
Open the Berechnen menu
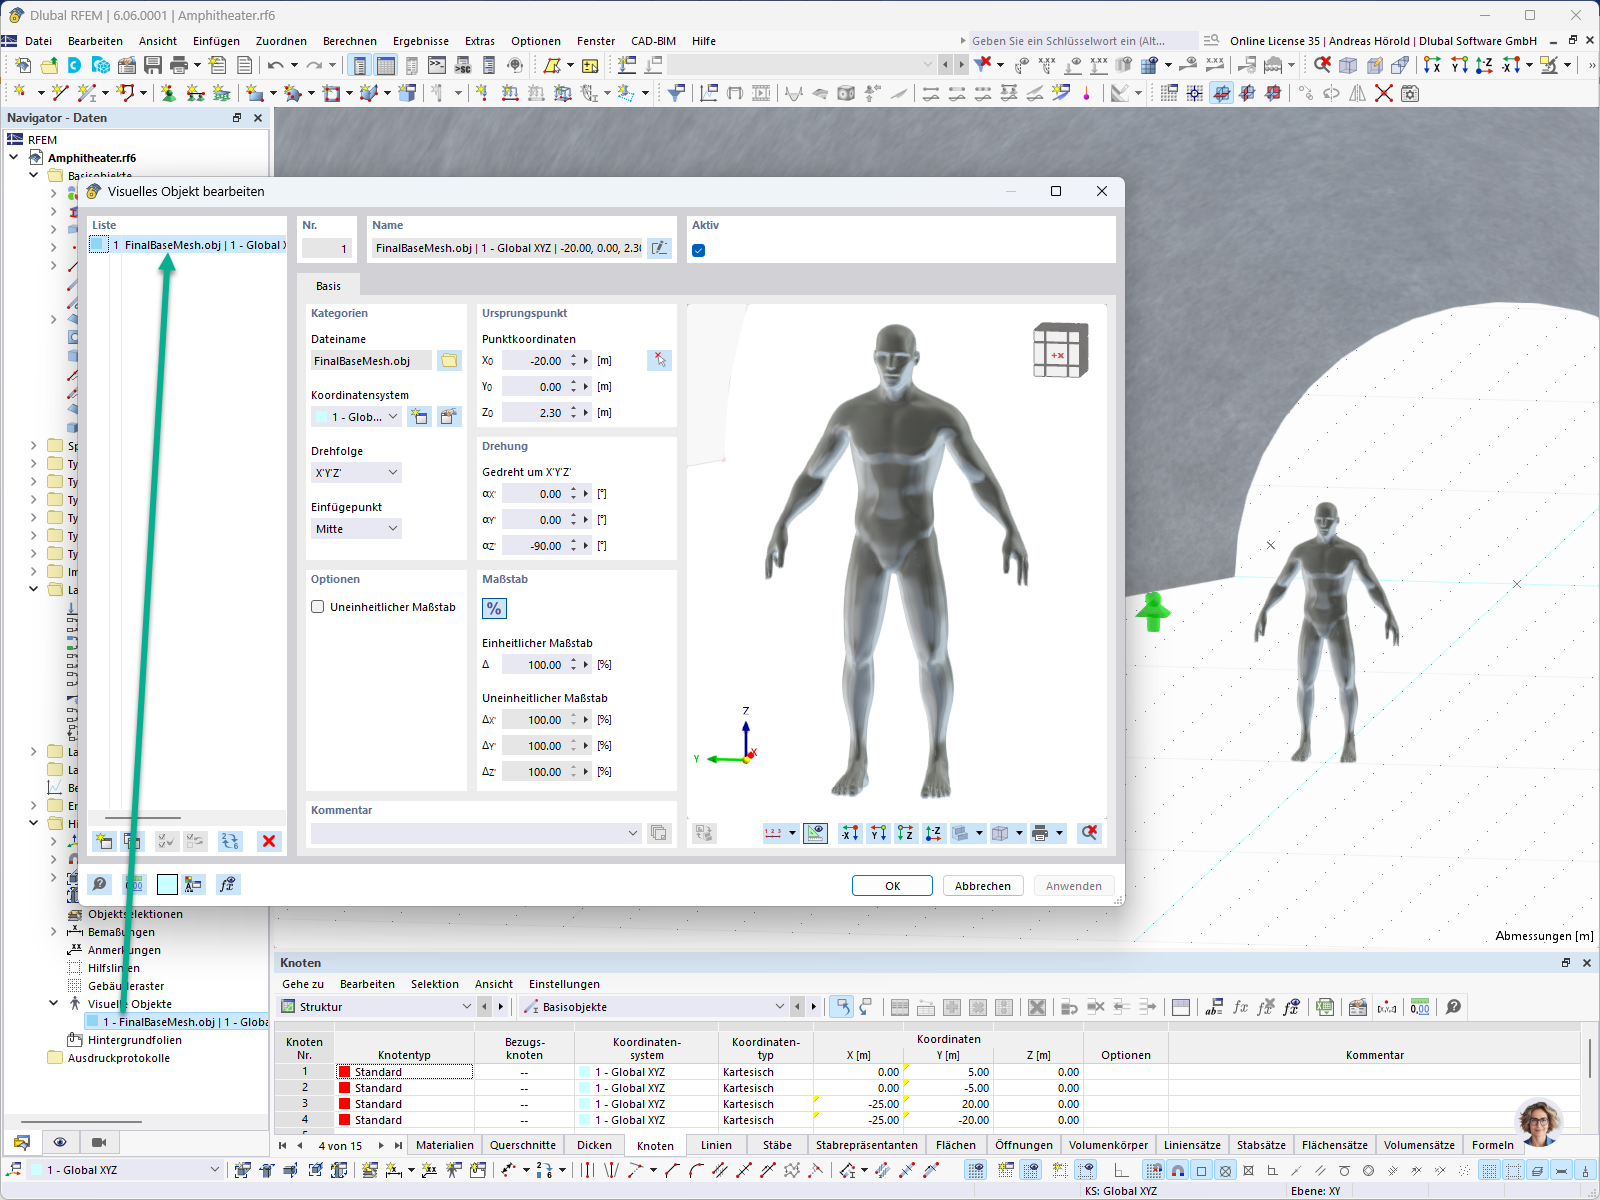coord(350,41)
